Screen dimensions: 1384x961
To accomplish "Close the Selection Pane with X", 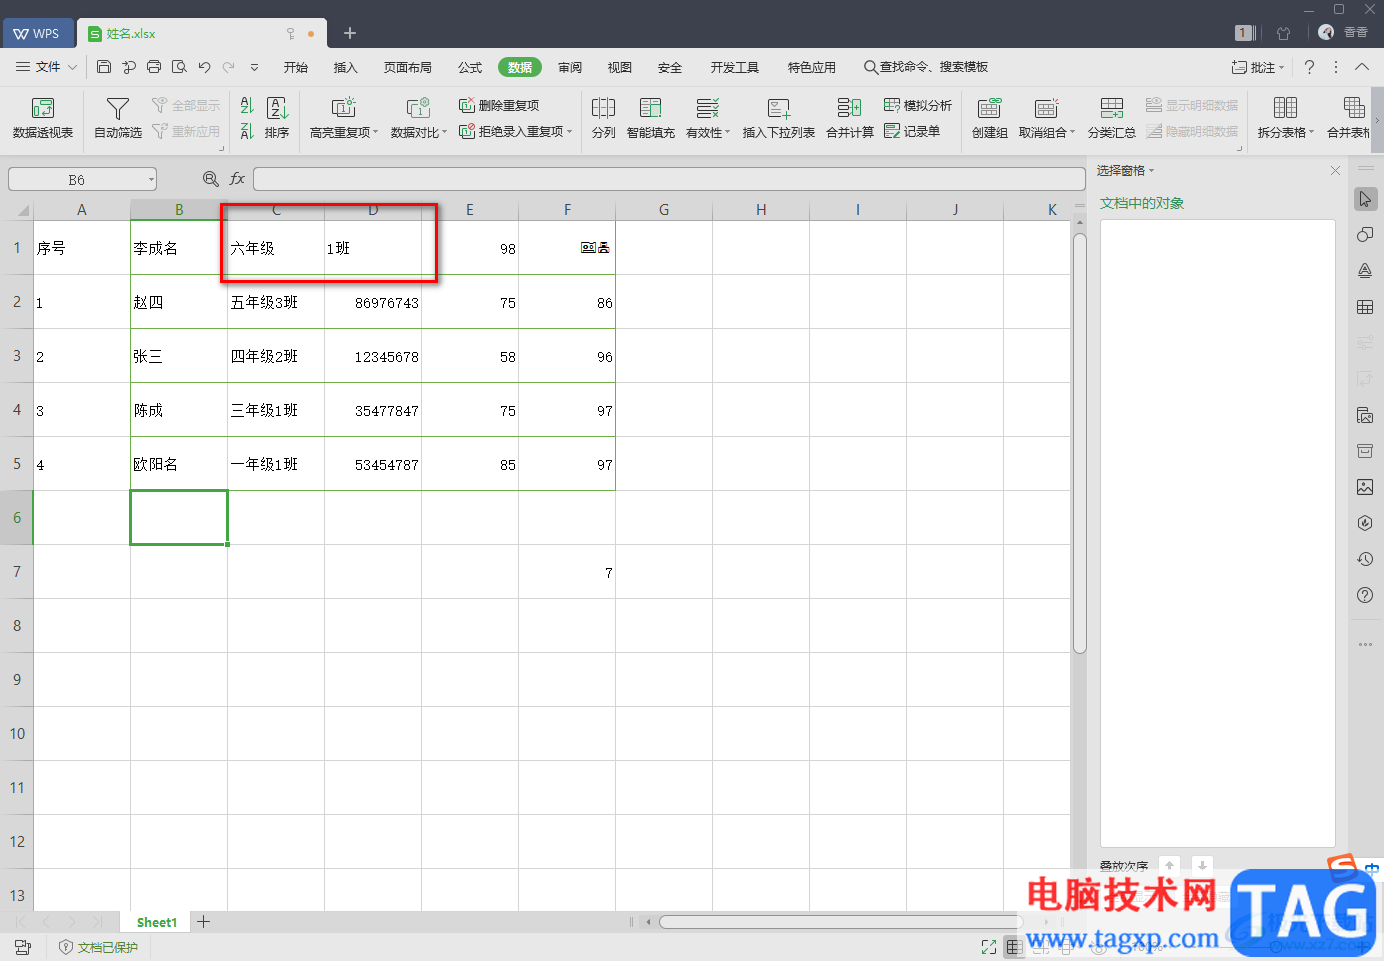I will (1335, 171).
